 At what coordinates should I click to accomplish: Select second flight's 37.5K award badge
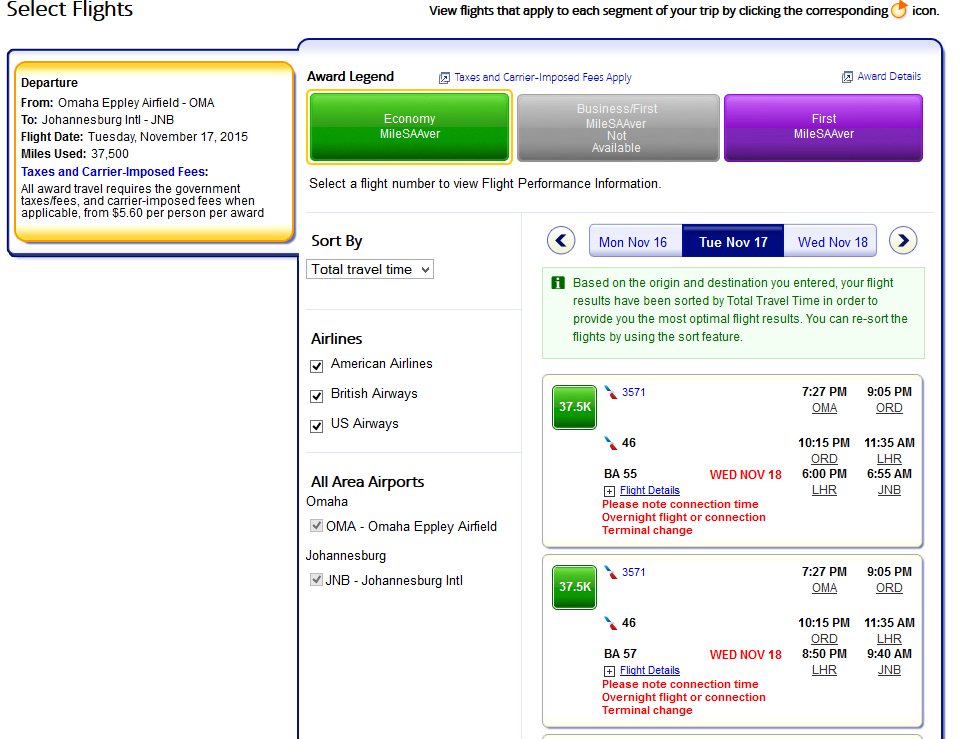point(575,587)
